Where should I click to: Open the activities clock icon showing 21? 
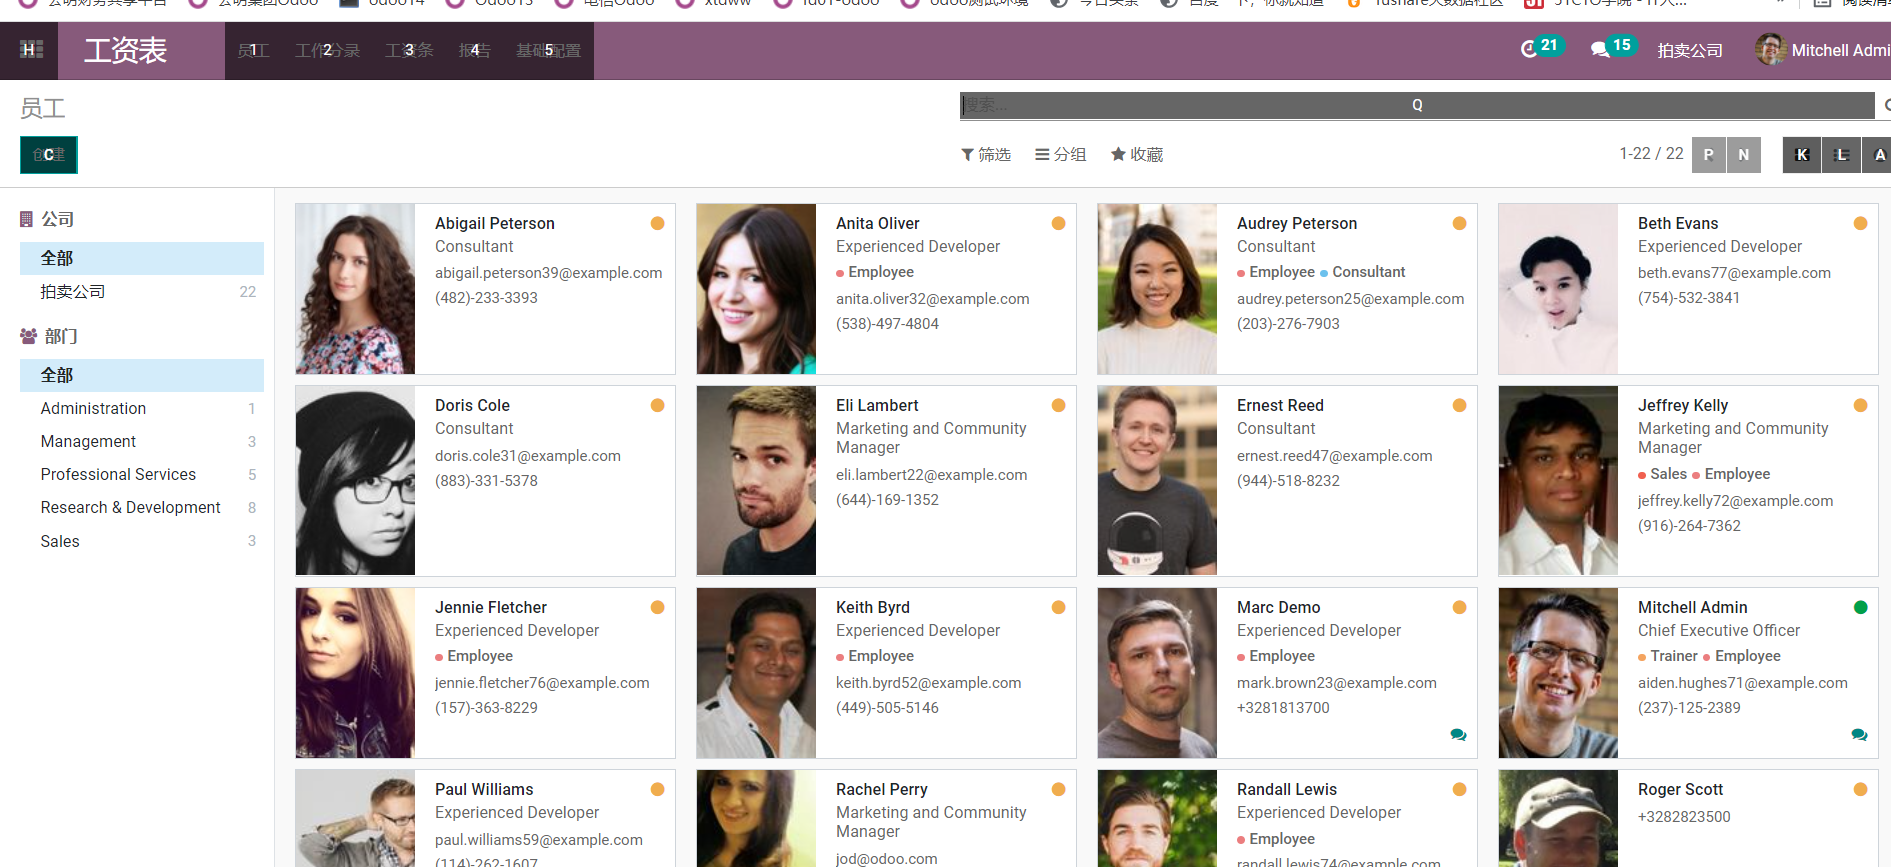click(1541, 47)
